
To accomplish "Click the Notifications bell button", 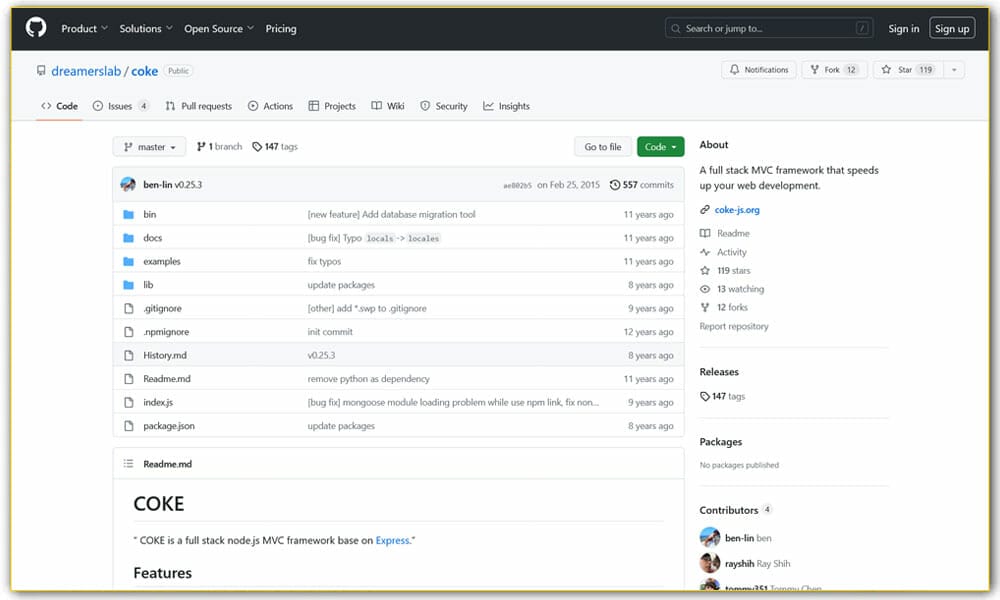I will tap(759, 70).
